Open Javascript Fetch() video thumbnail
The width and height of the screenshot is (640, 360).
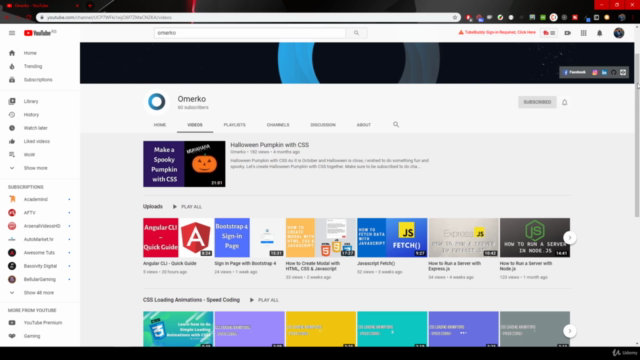pyautogui.click(x=392, y=238)
